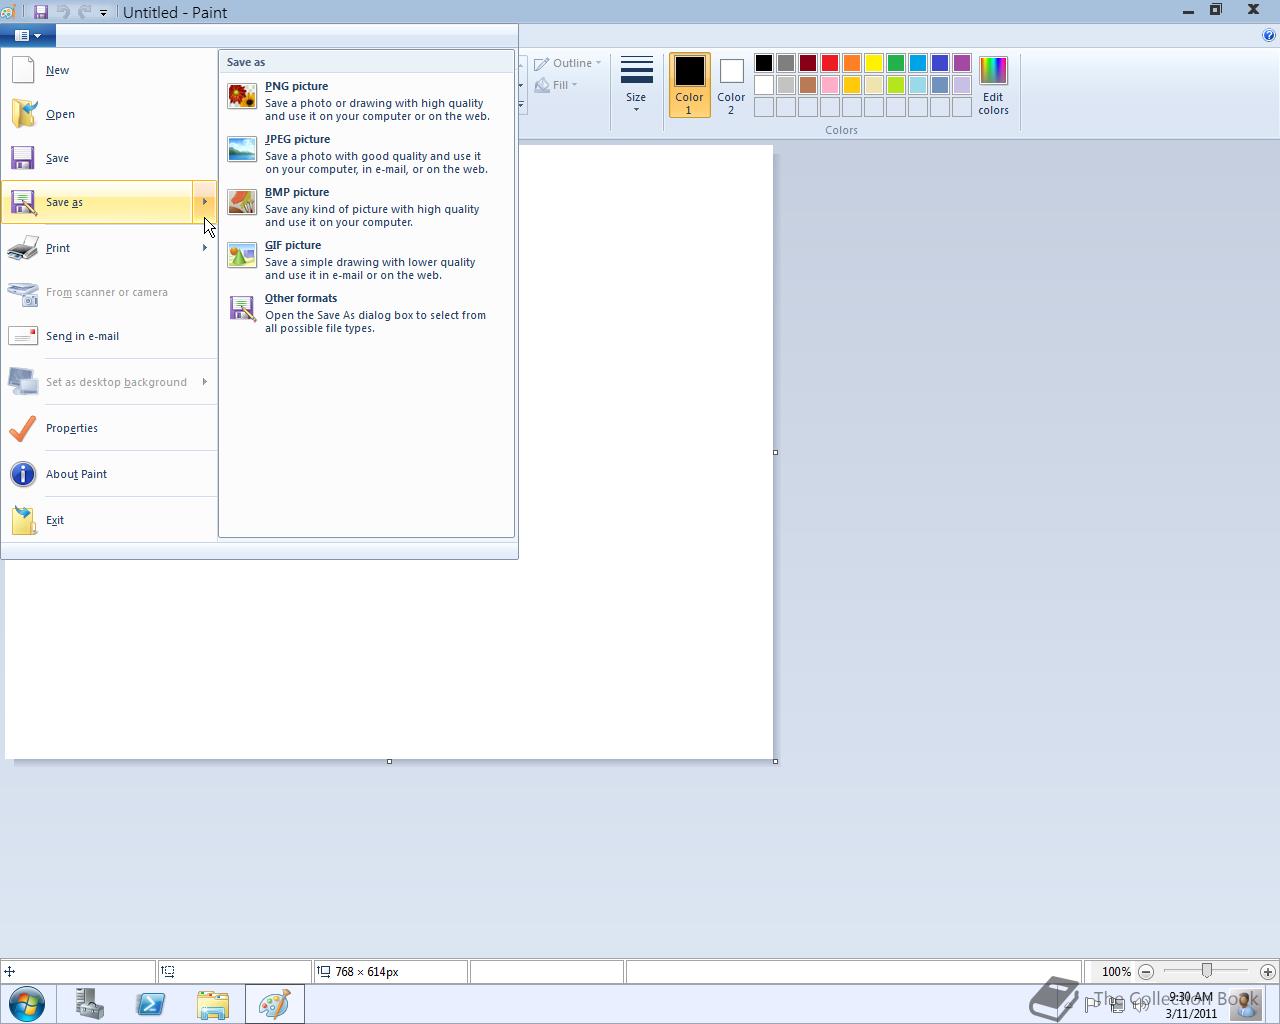Click the Help question mark icon
The height and width of the screenshot is (1024, 1280).
(1270, 35)
